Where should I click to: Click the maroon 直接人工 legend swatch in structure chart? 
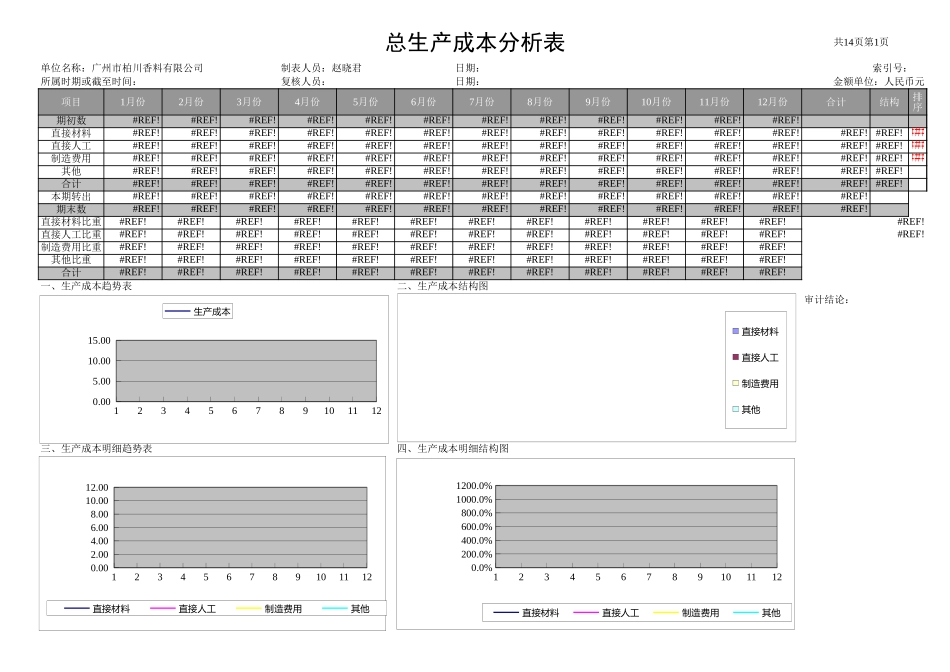point(737,359)
